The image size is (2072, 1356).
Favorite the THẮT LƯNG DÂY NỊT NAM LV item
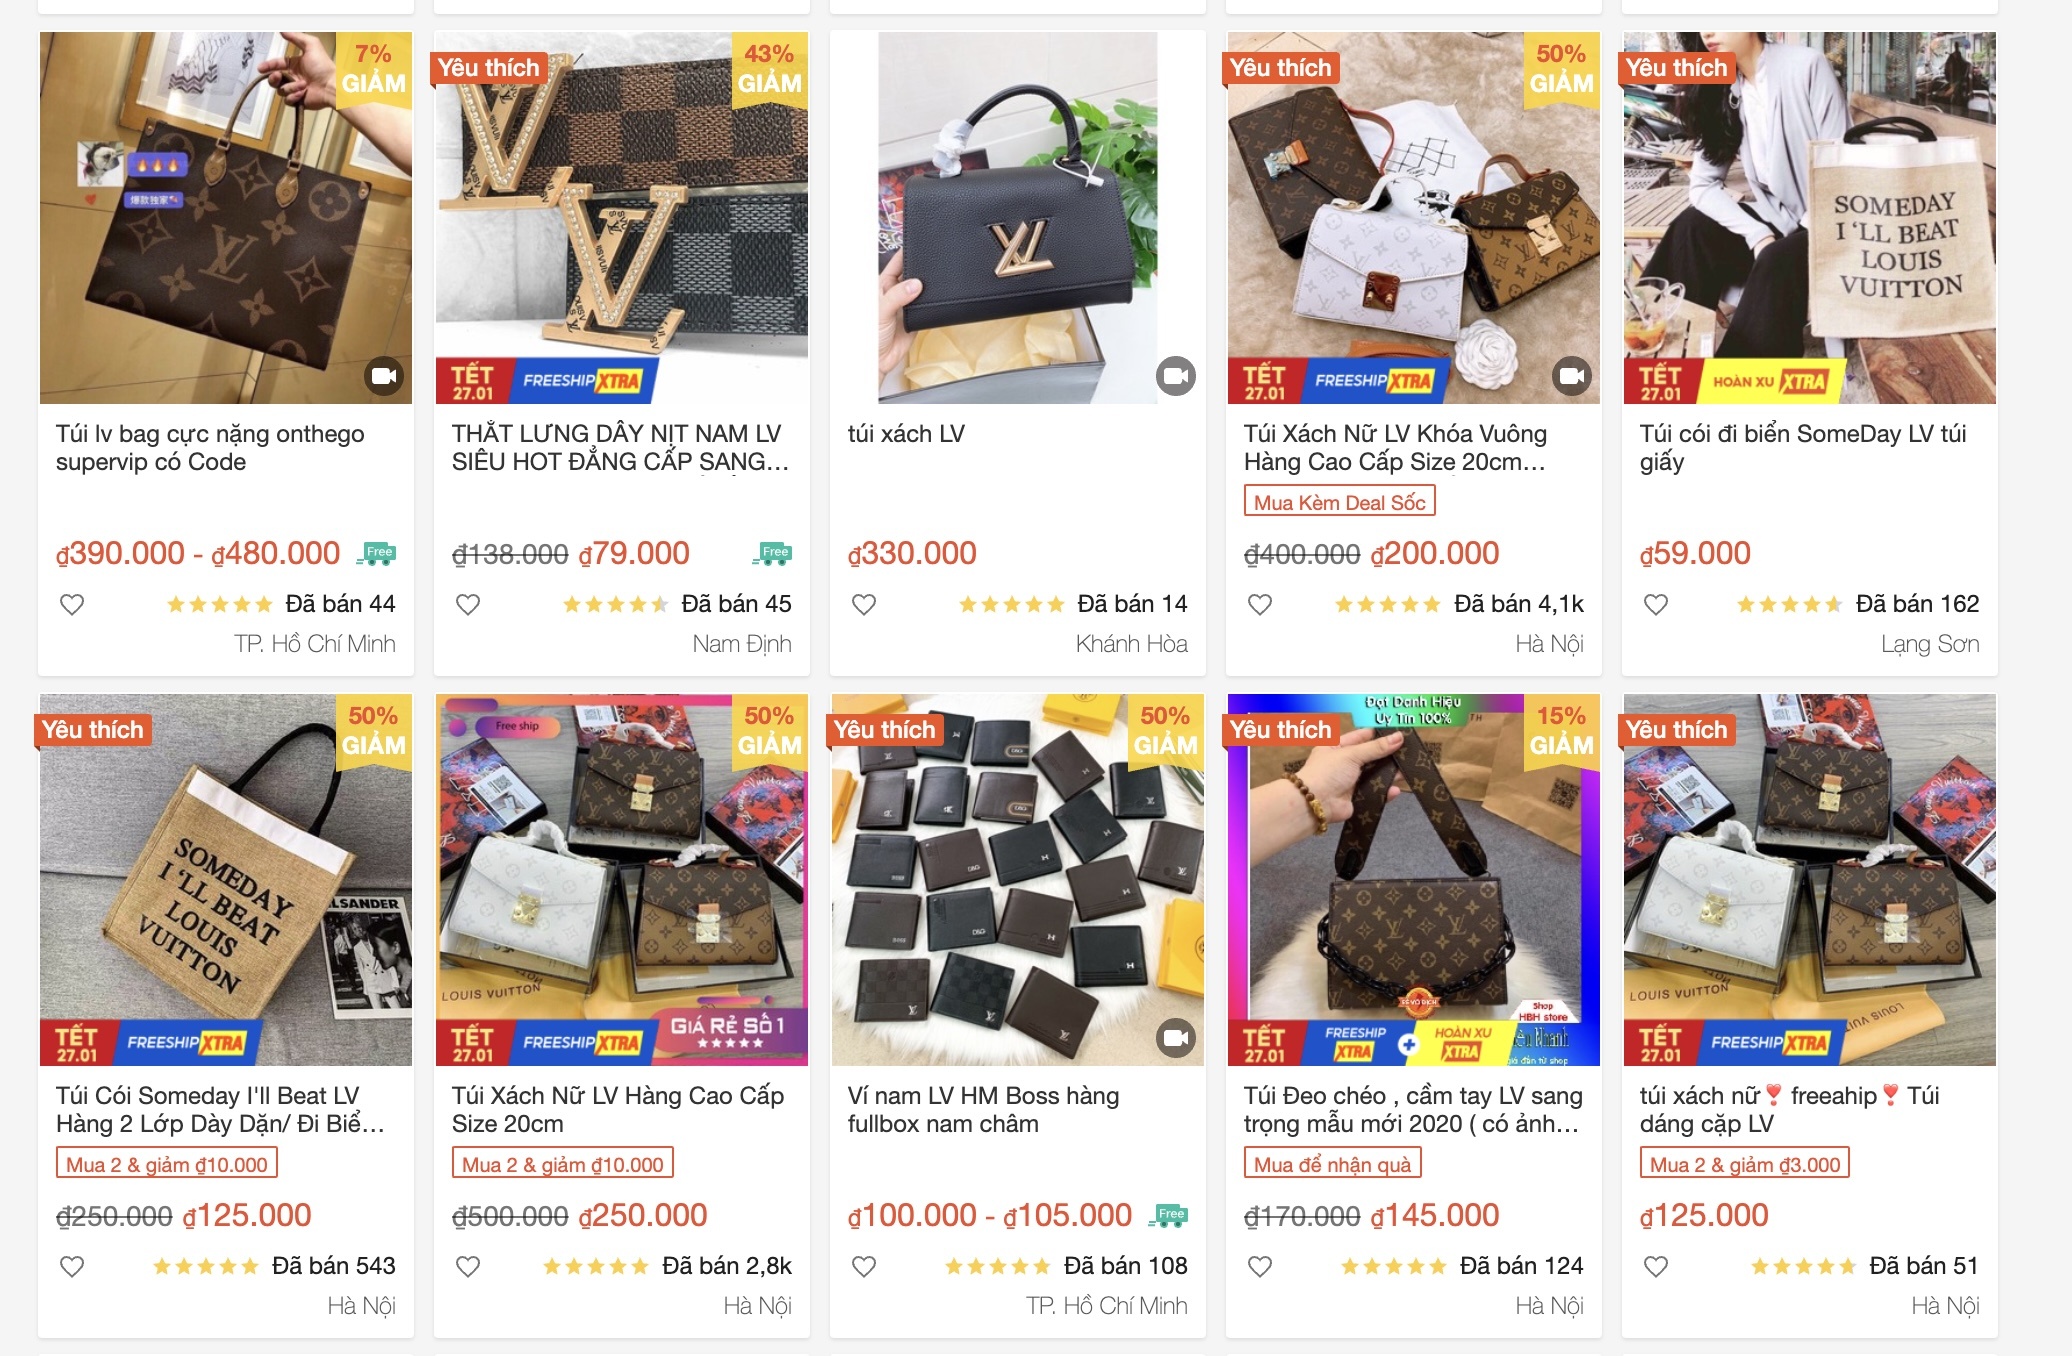click(468, 604)
